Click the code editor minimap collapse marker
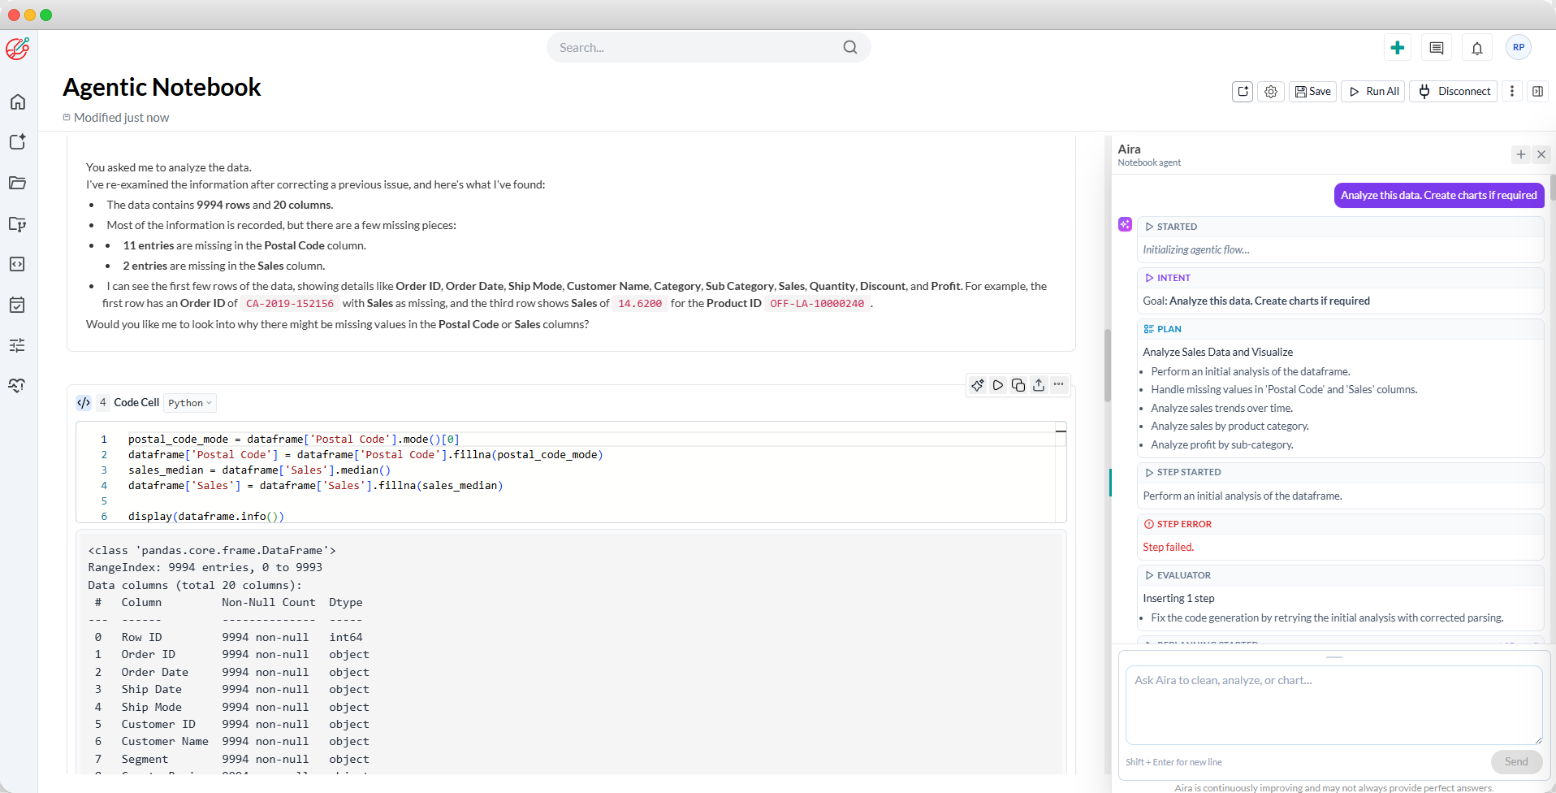The image size is (1556, 793). [1060, 433]
